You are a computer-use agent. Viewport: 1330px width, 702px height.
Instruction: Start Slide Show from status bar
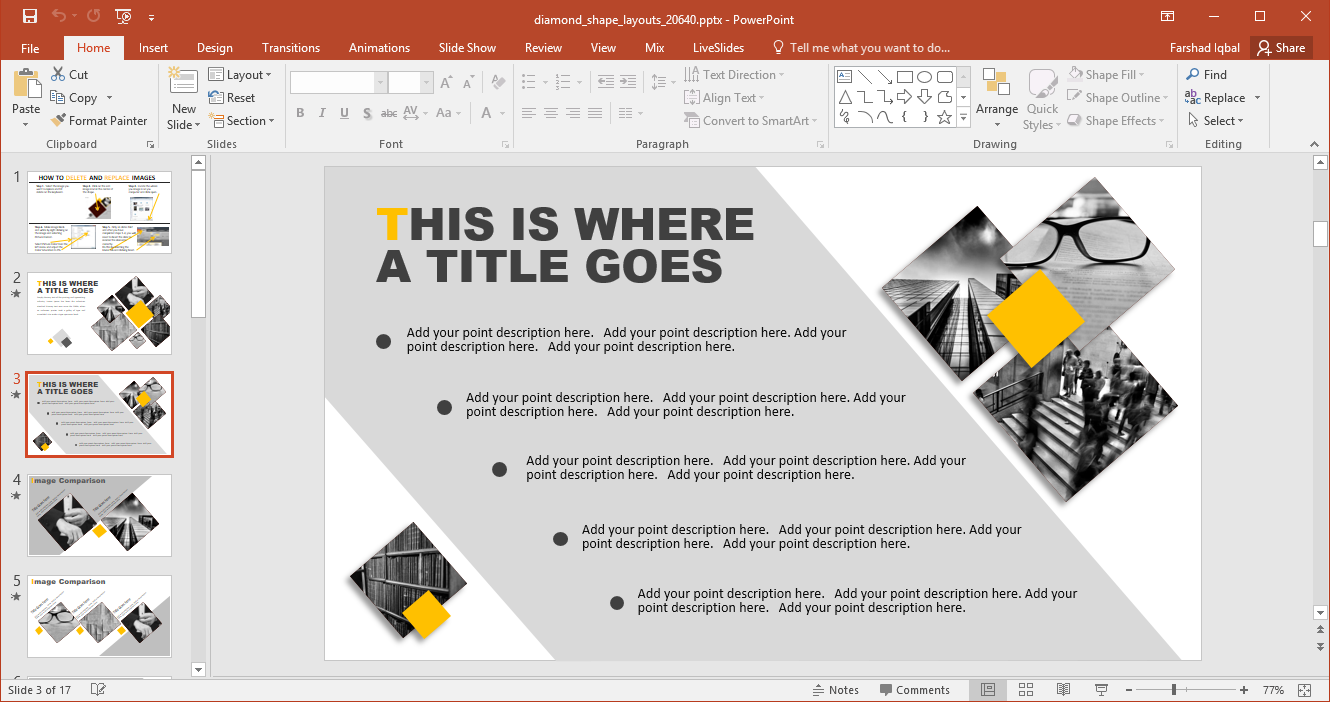point(1101,690)
